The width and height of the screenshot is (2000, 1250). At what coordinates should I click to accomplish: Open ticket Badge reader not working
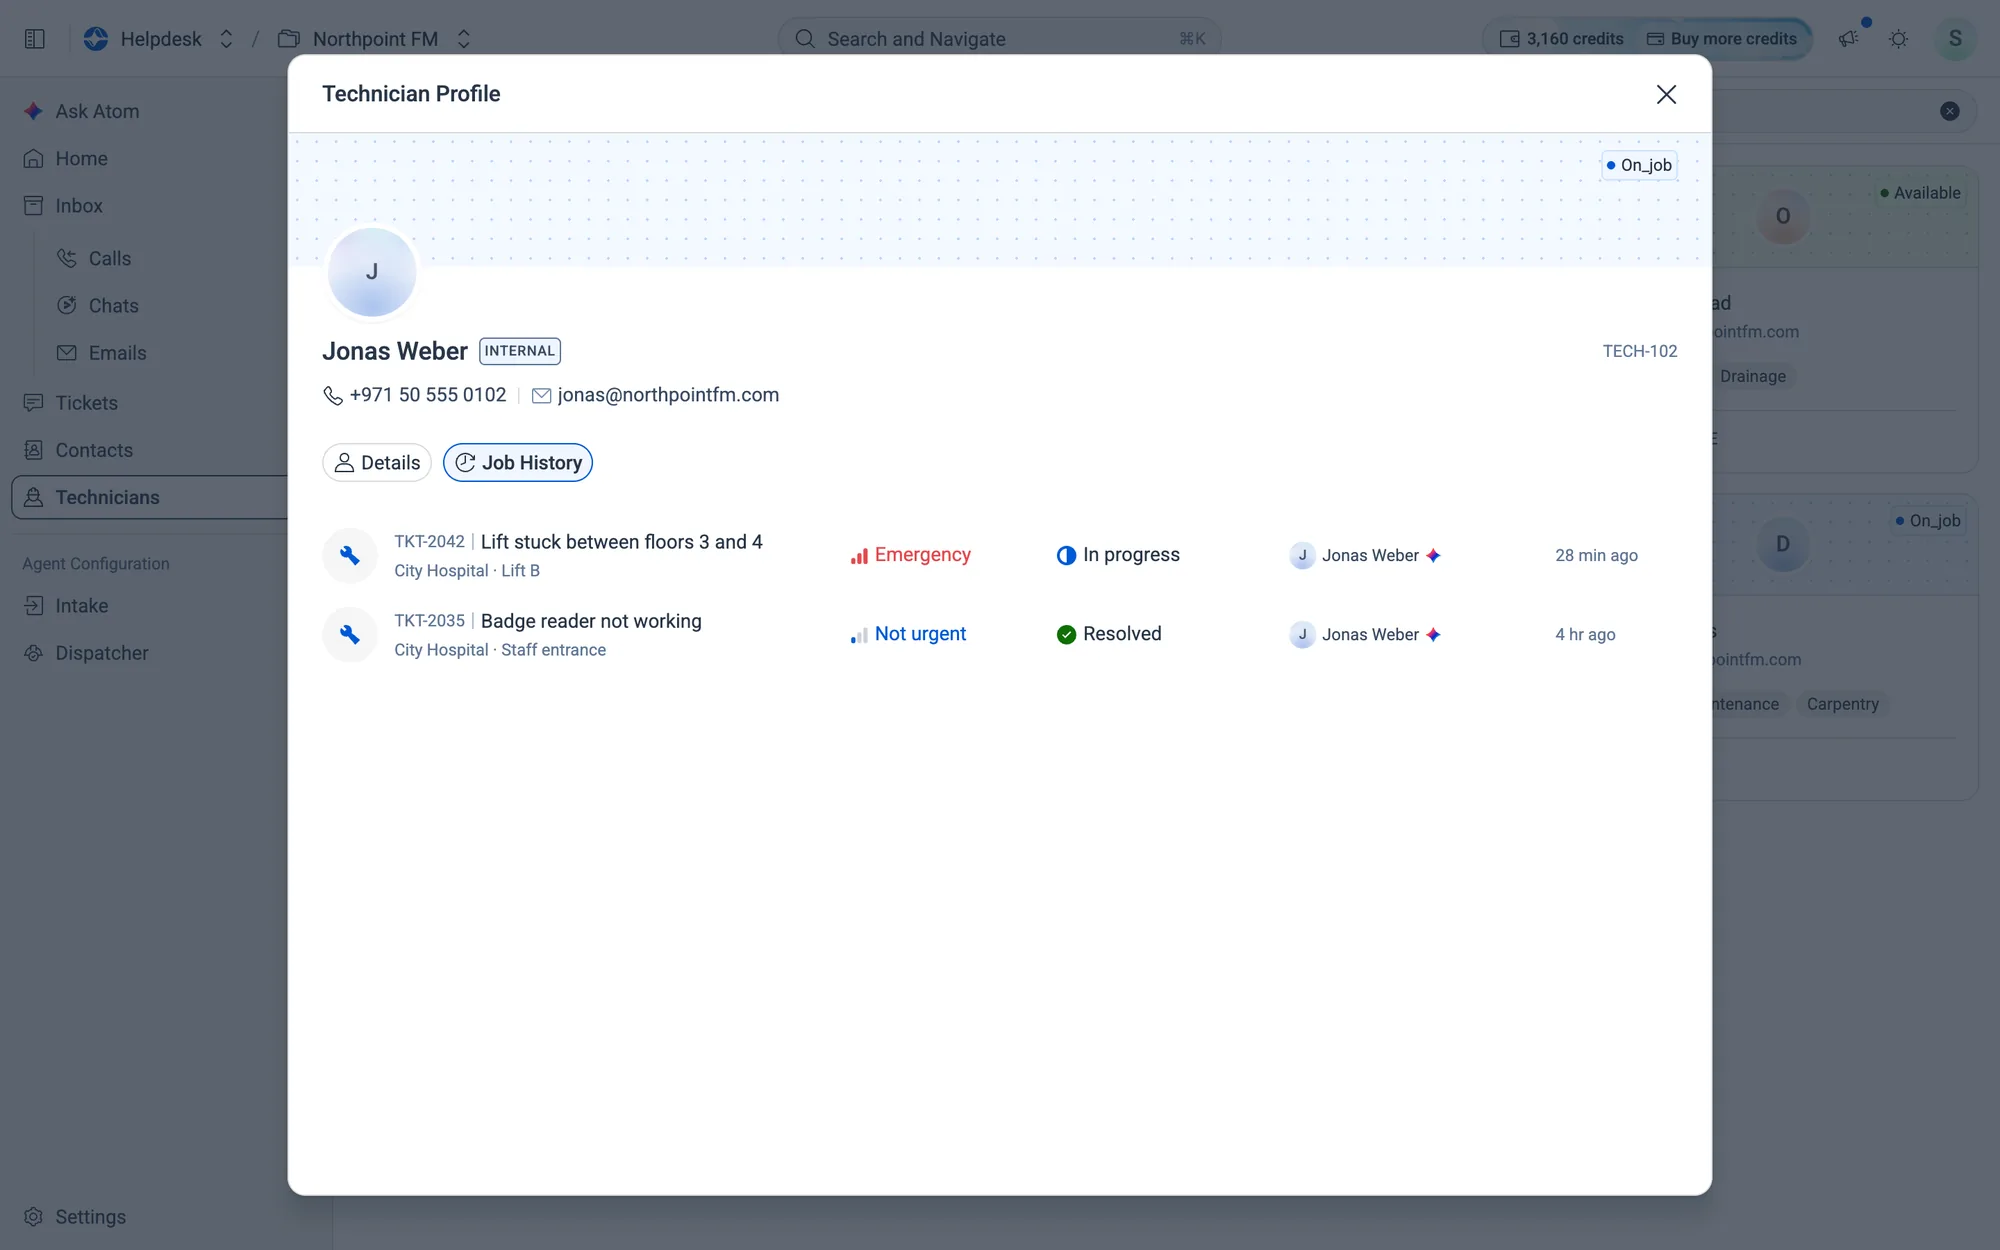coord(591,621)
